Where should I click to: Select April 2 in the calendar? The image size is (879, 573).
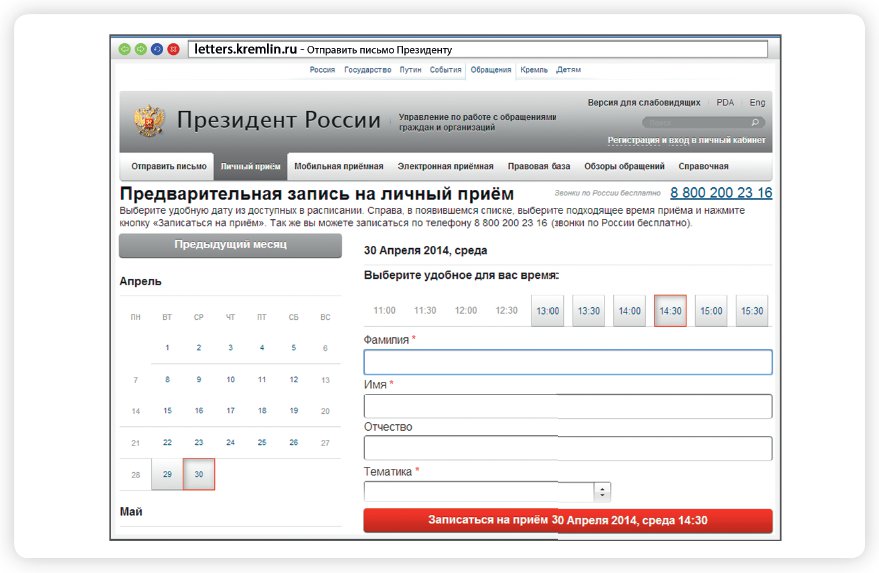(198, 348)
